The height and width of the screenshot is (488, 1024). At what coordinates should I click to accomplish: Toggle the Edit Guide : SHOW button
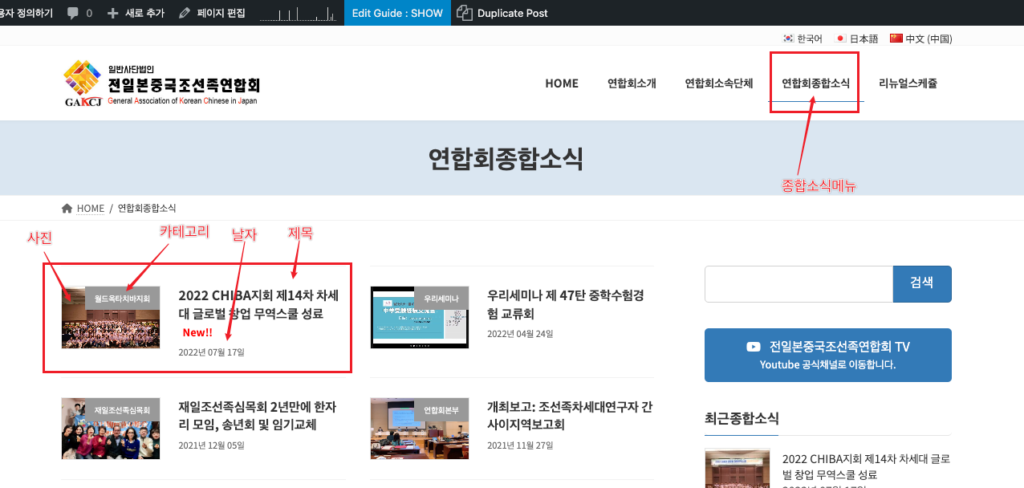pyautogui.click(x=399, y=13)
